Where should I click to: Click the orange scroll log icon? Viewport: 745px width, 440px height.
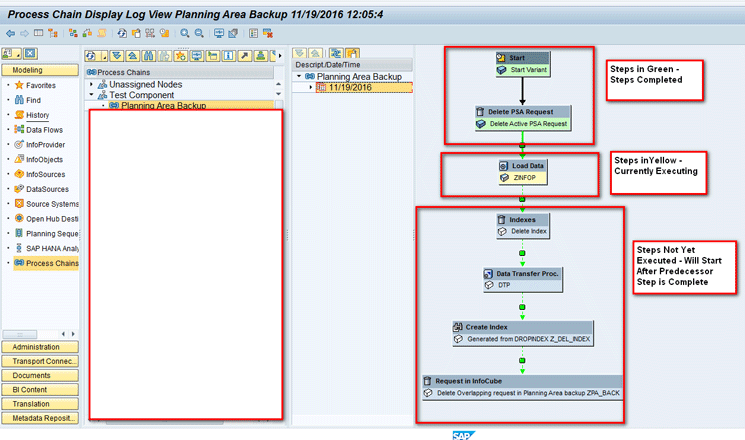101,33
